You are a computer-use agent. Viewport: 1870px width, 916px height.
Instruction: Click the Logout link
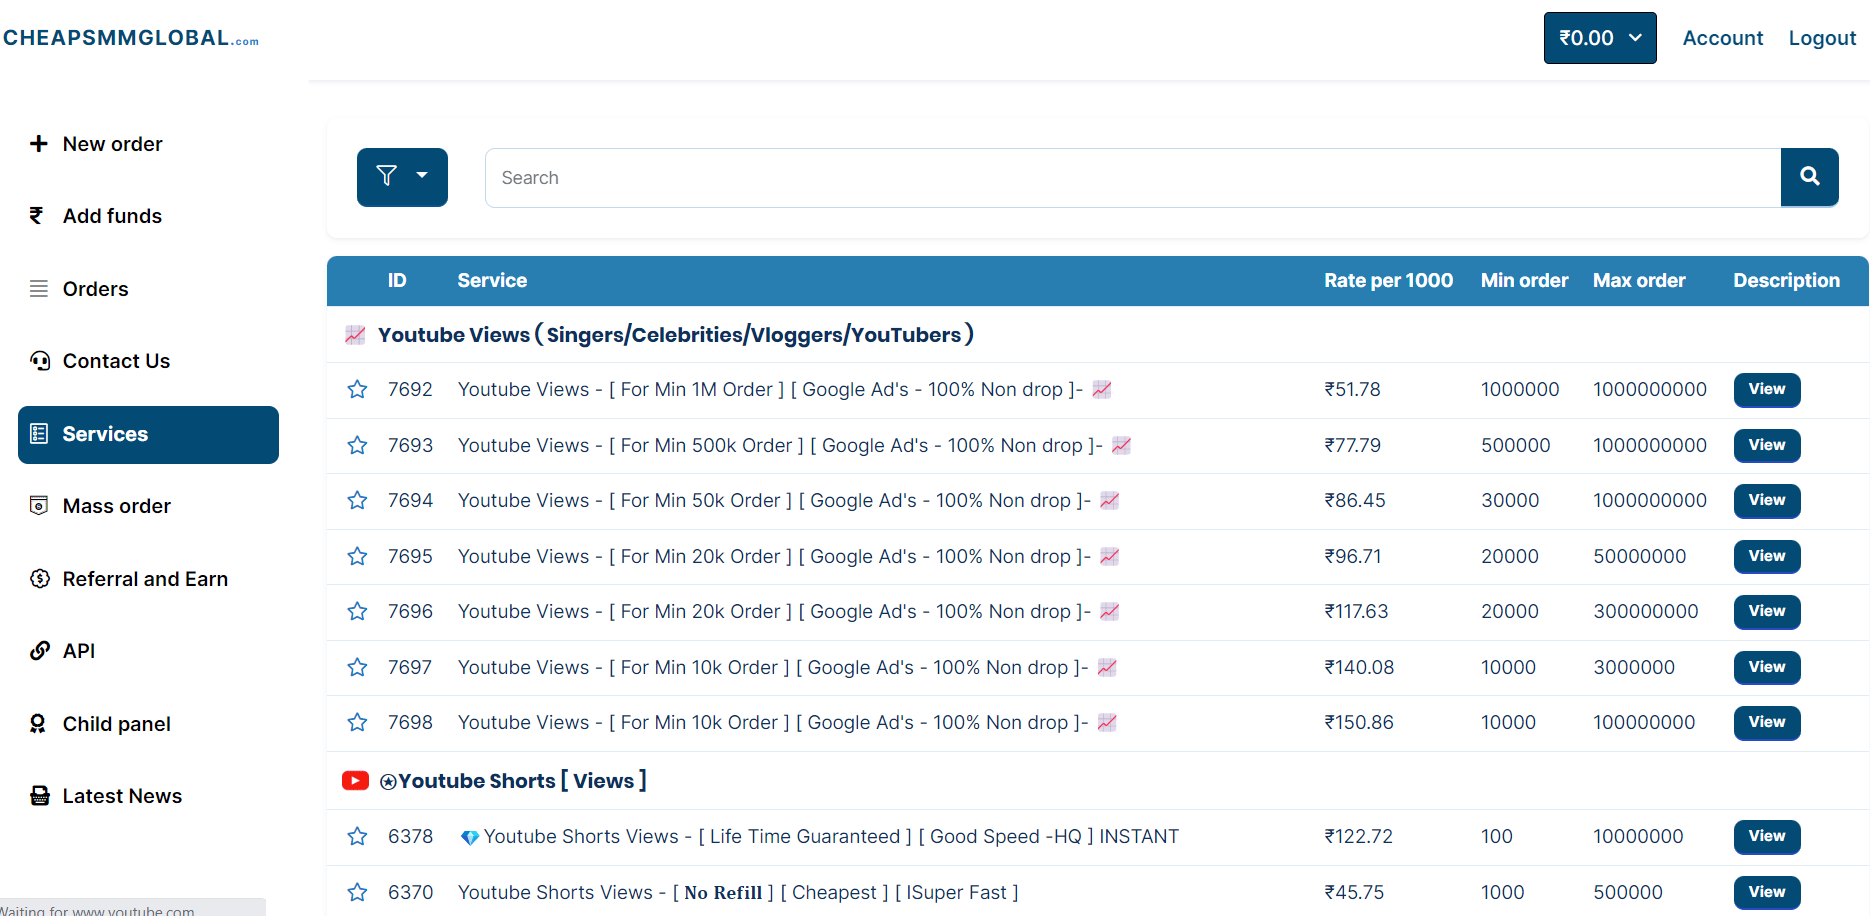1821,38
